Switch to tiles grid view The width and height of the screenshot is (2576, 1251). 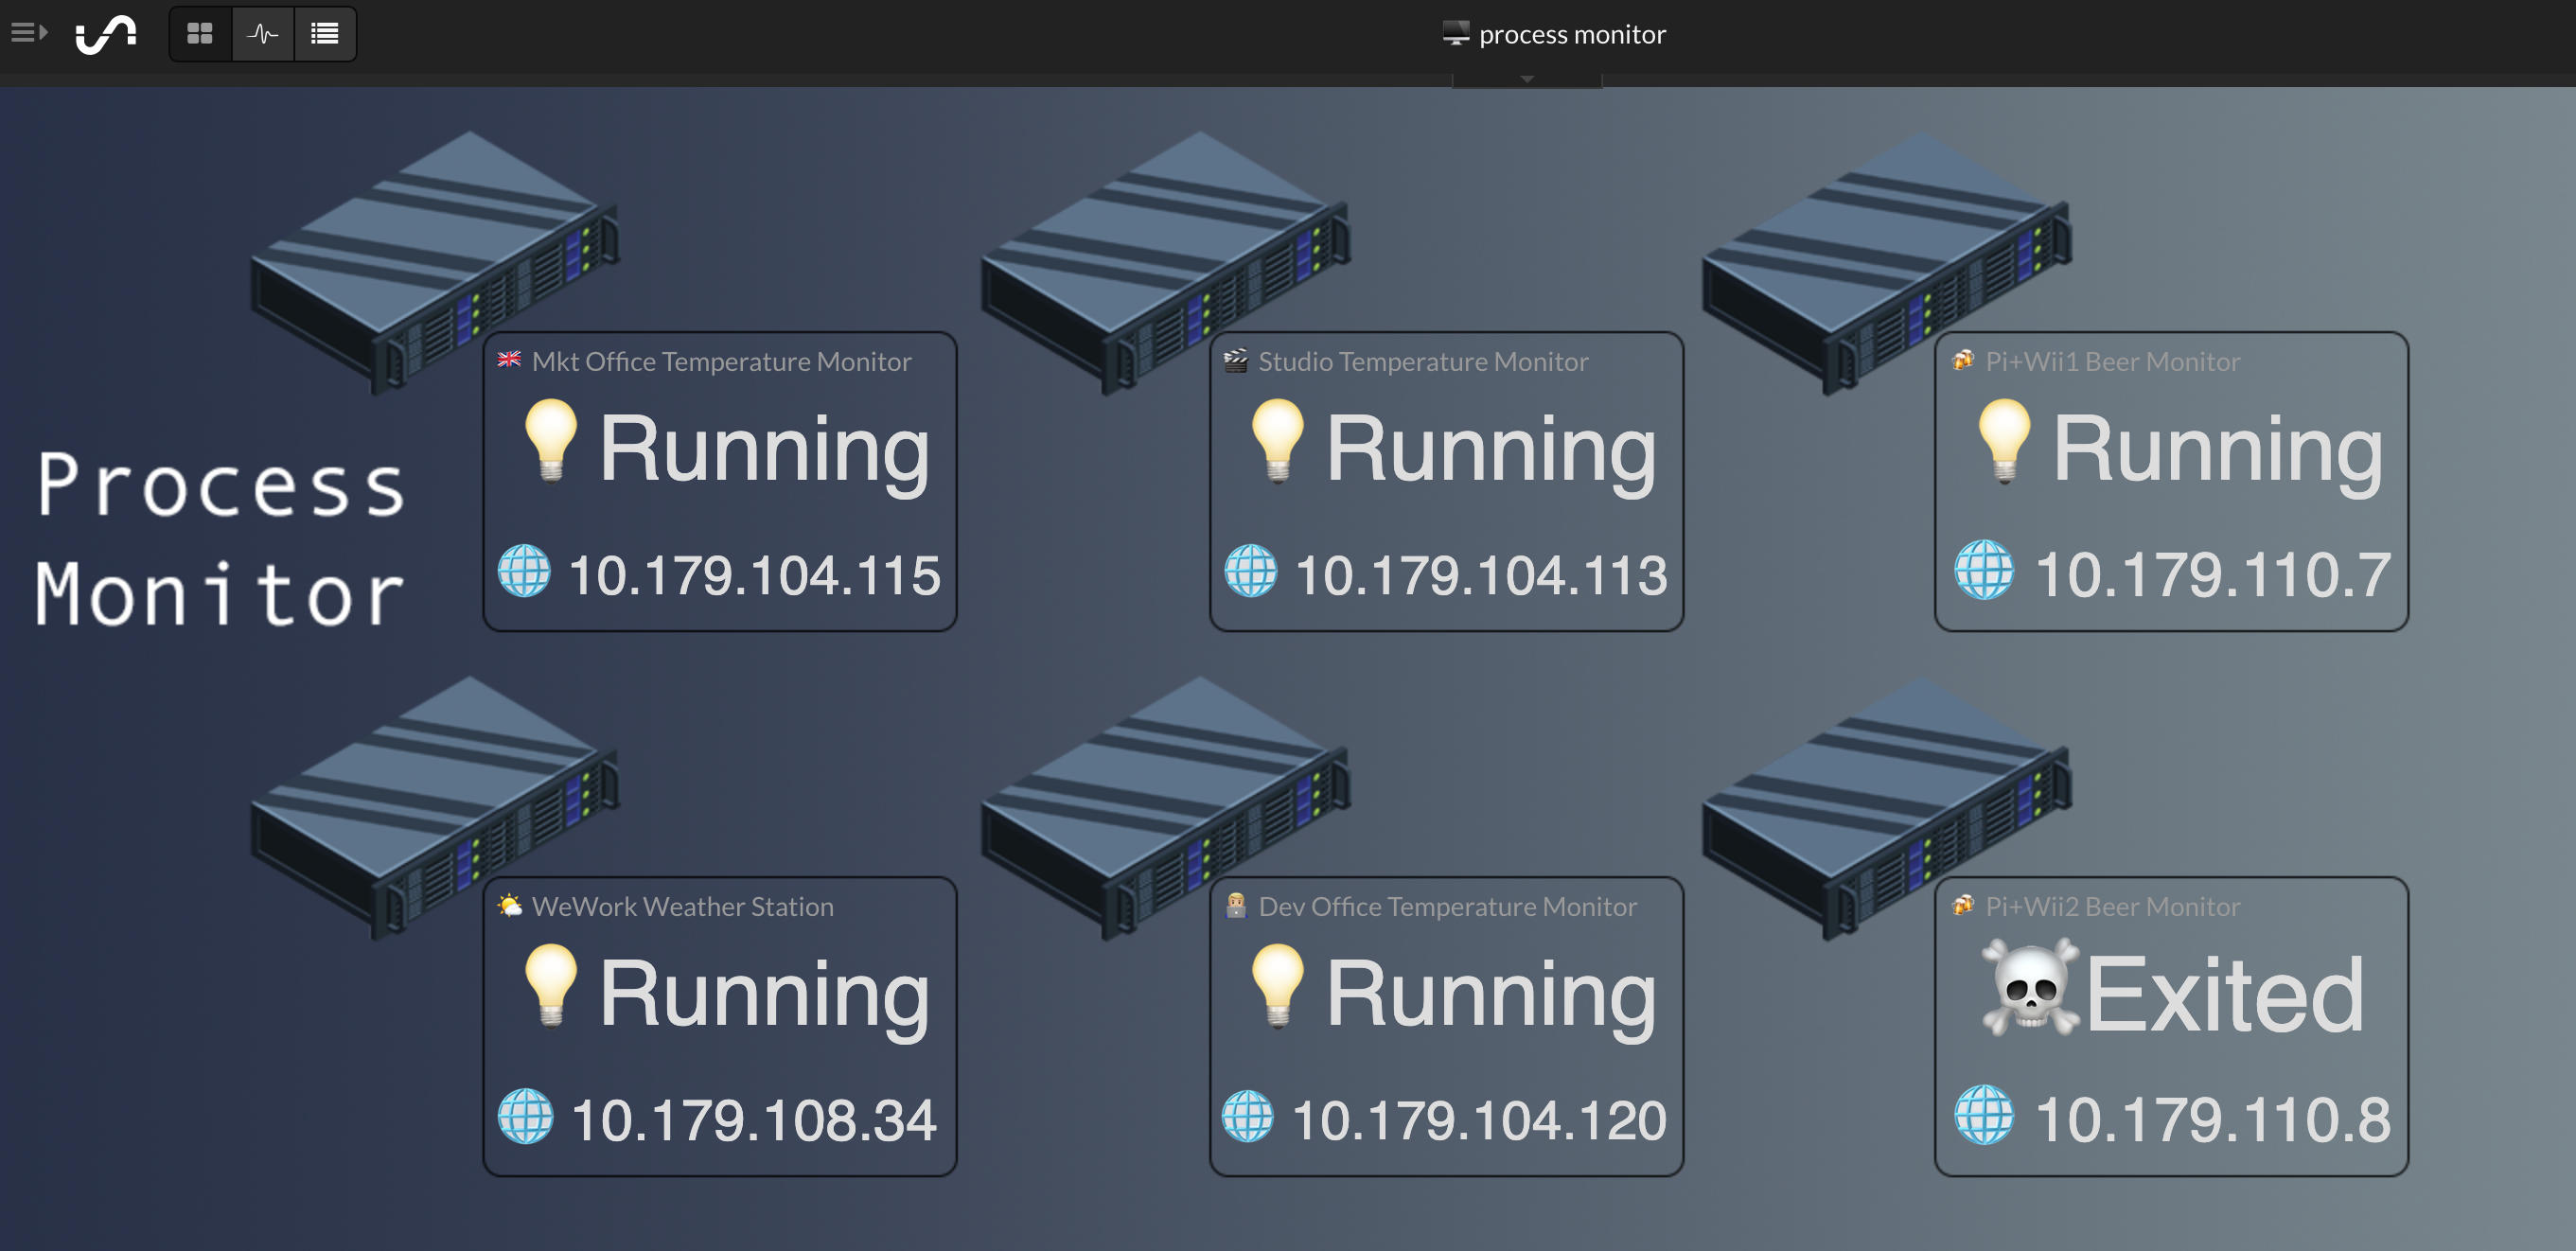(200, 34)
